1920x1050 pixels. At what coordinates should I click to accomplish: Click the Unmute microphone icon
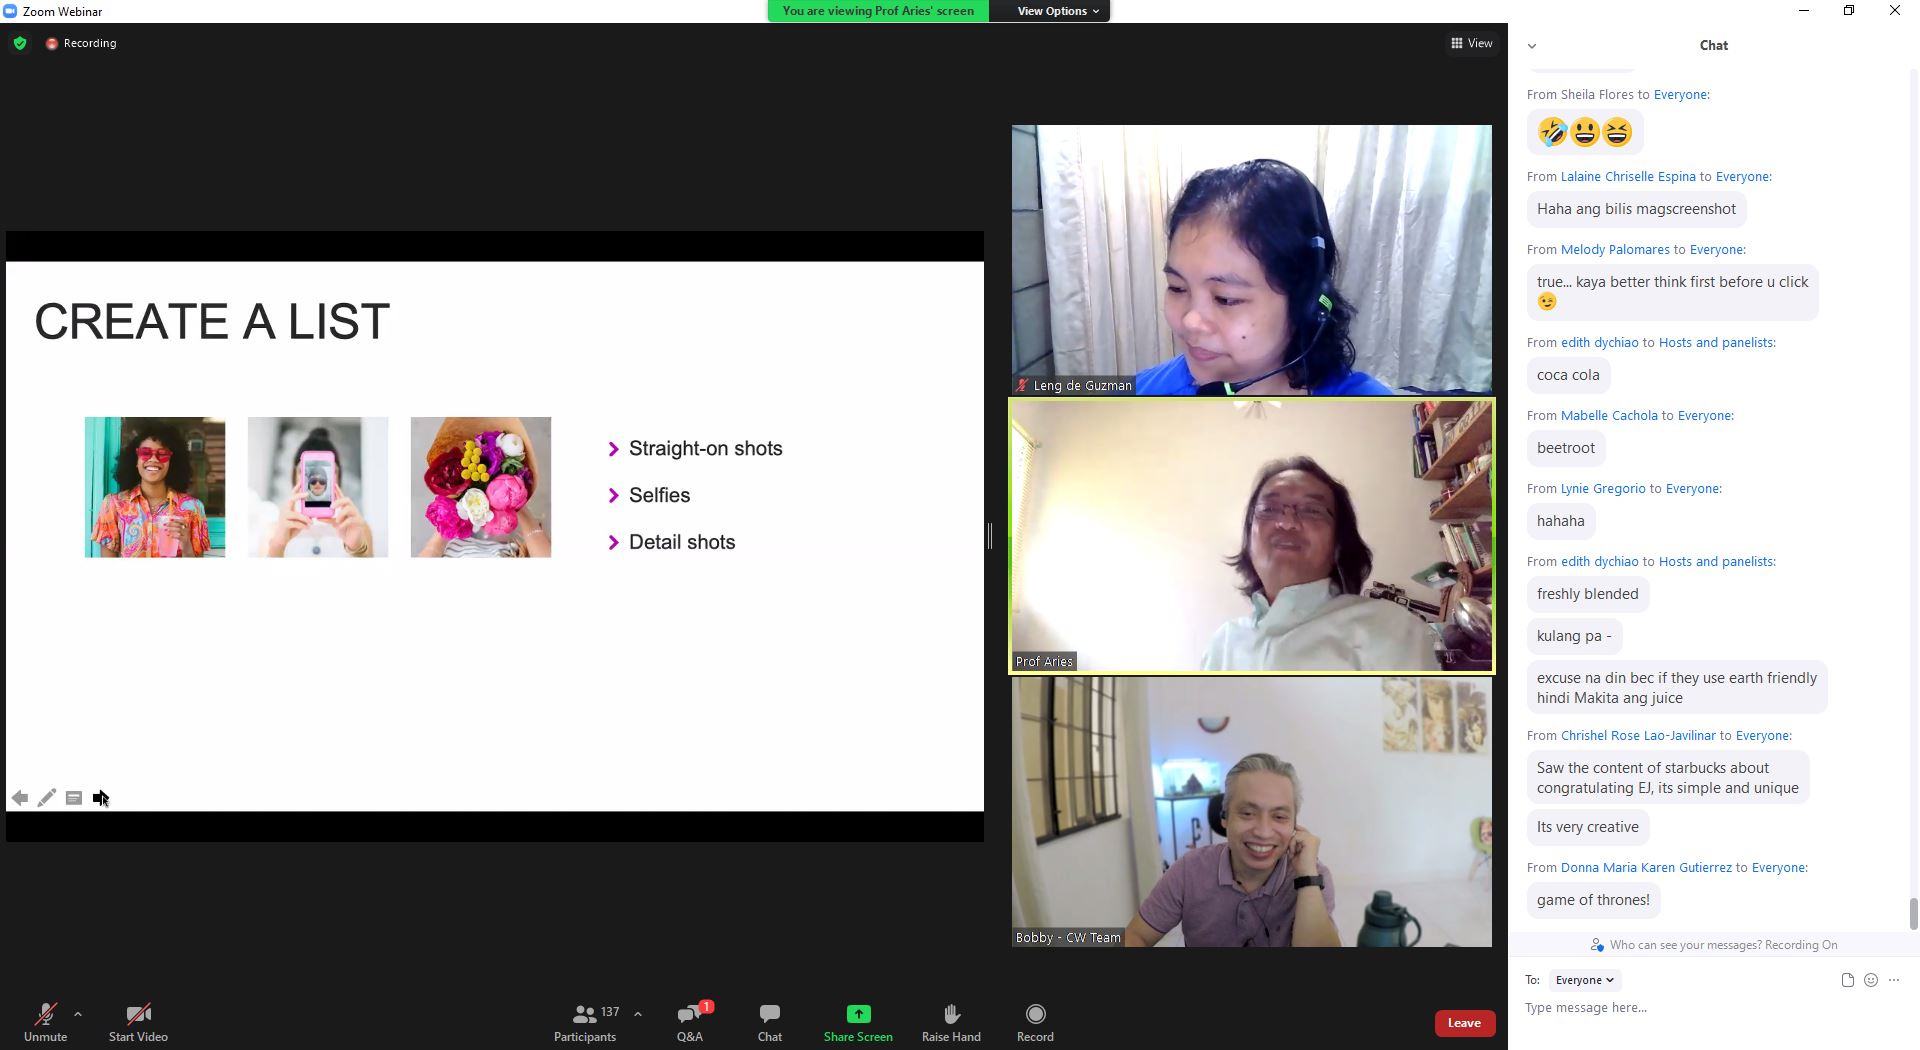(45, 1014)
